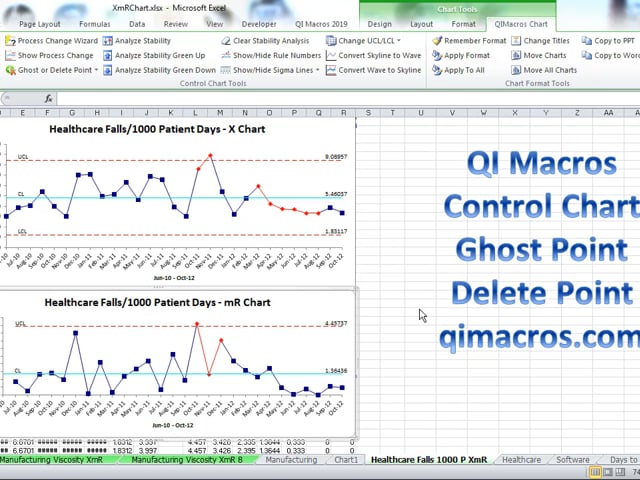Clear Stability Analysis

click(x=265, y=41)
